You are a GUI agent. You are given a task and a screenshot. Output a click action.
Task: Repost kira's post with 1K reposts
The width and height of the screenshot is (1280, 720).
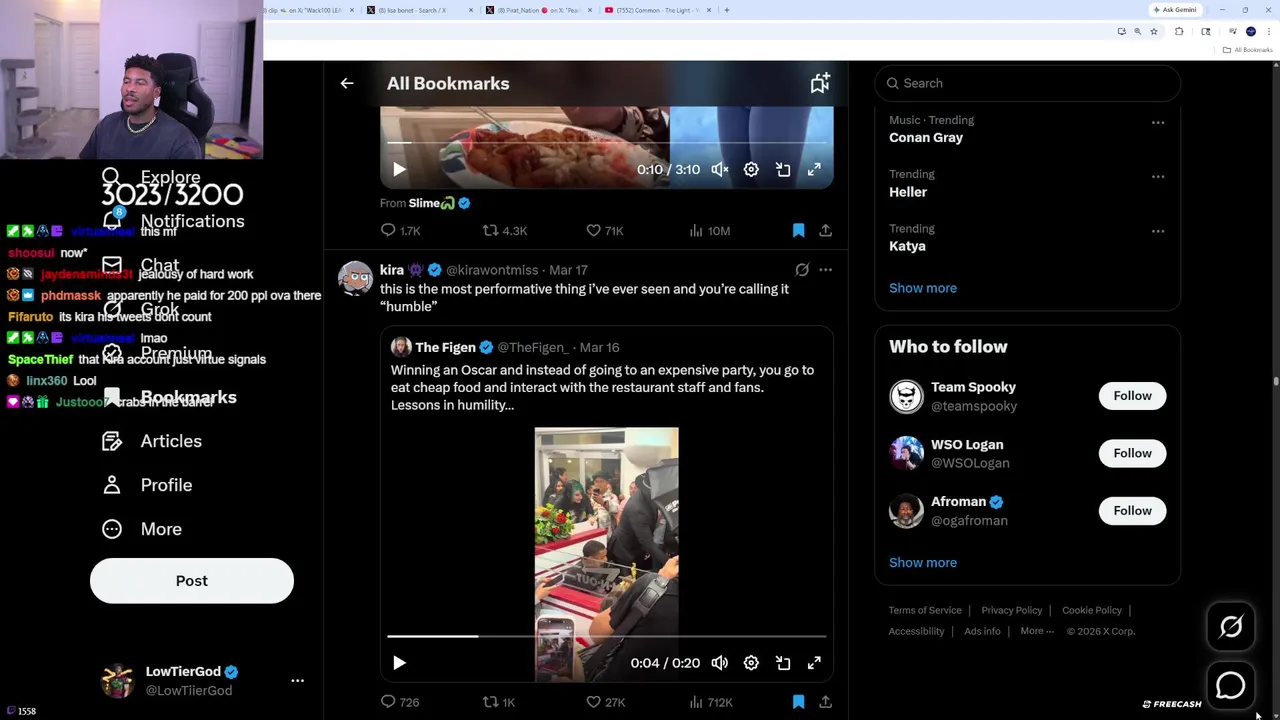tap(499, 702)
